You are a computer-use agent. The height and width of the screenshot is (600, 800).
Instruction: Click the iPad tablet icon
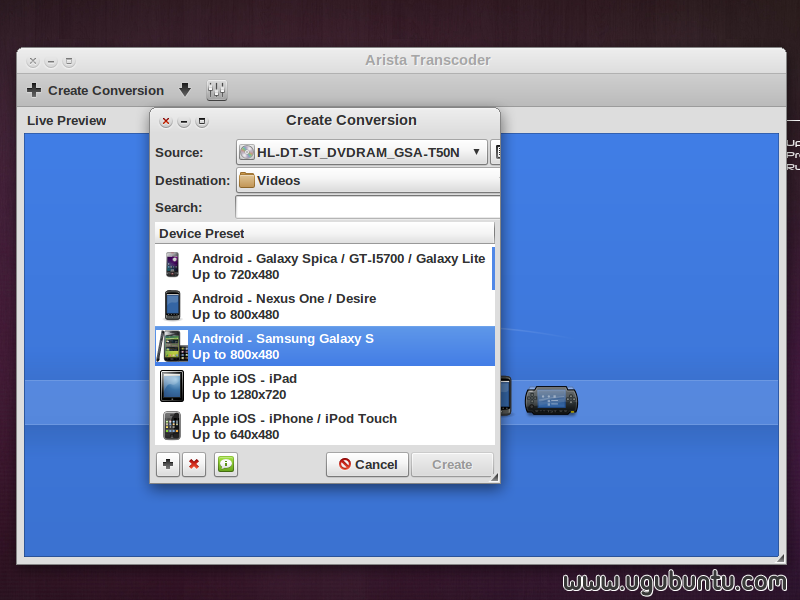(172, 386)
